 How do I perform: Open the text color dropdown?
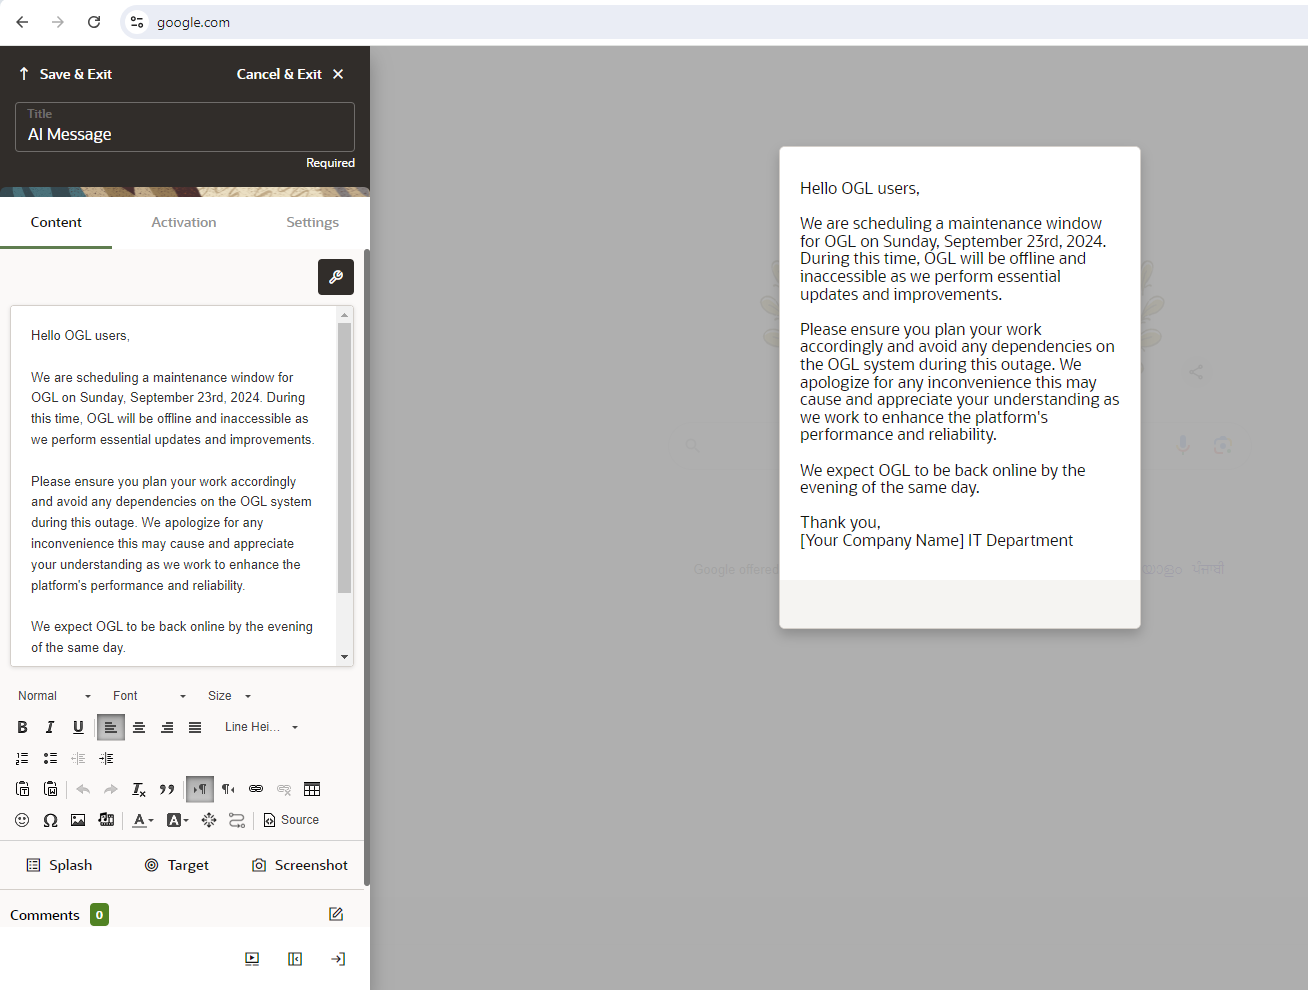tap(143, 820)
